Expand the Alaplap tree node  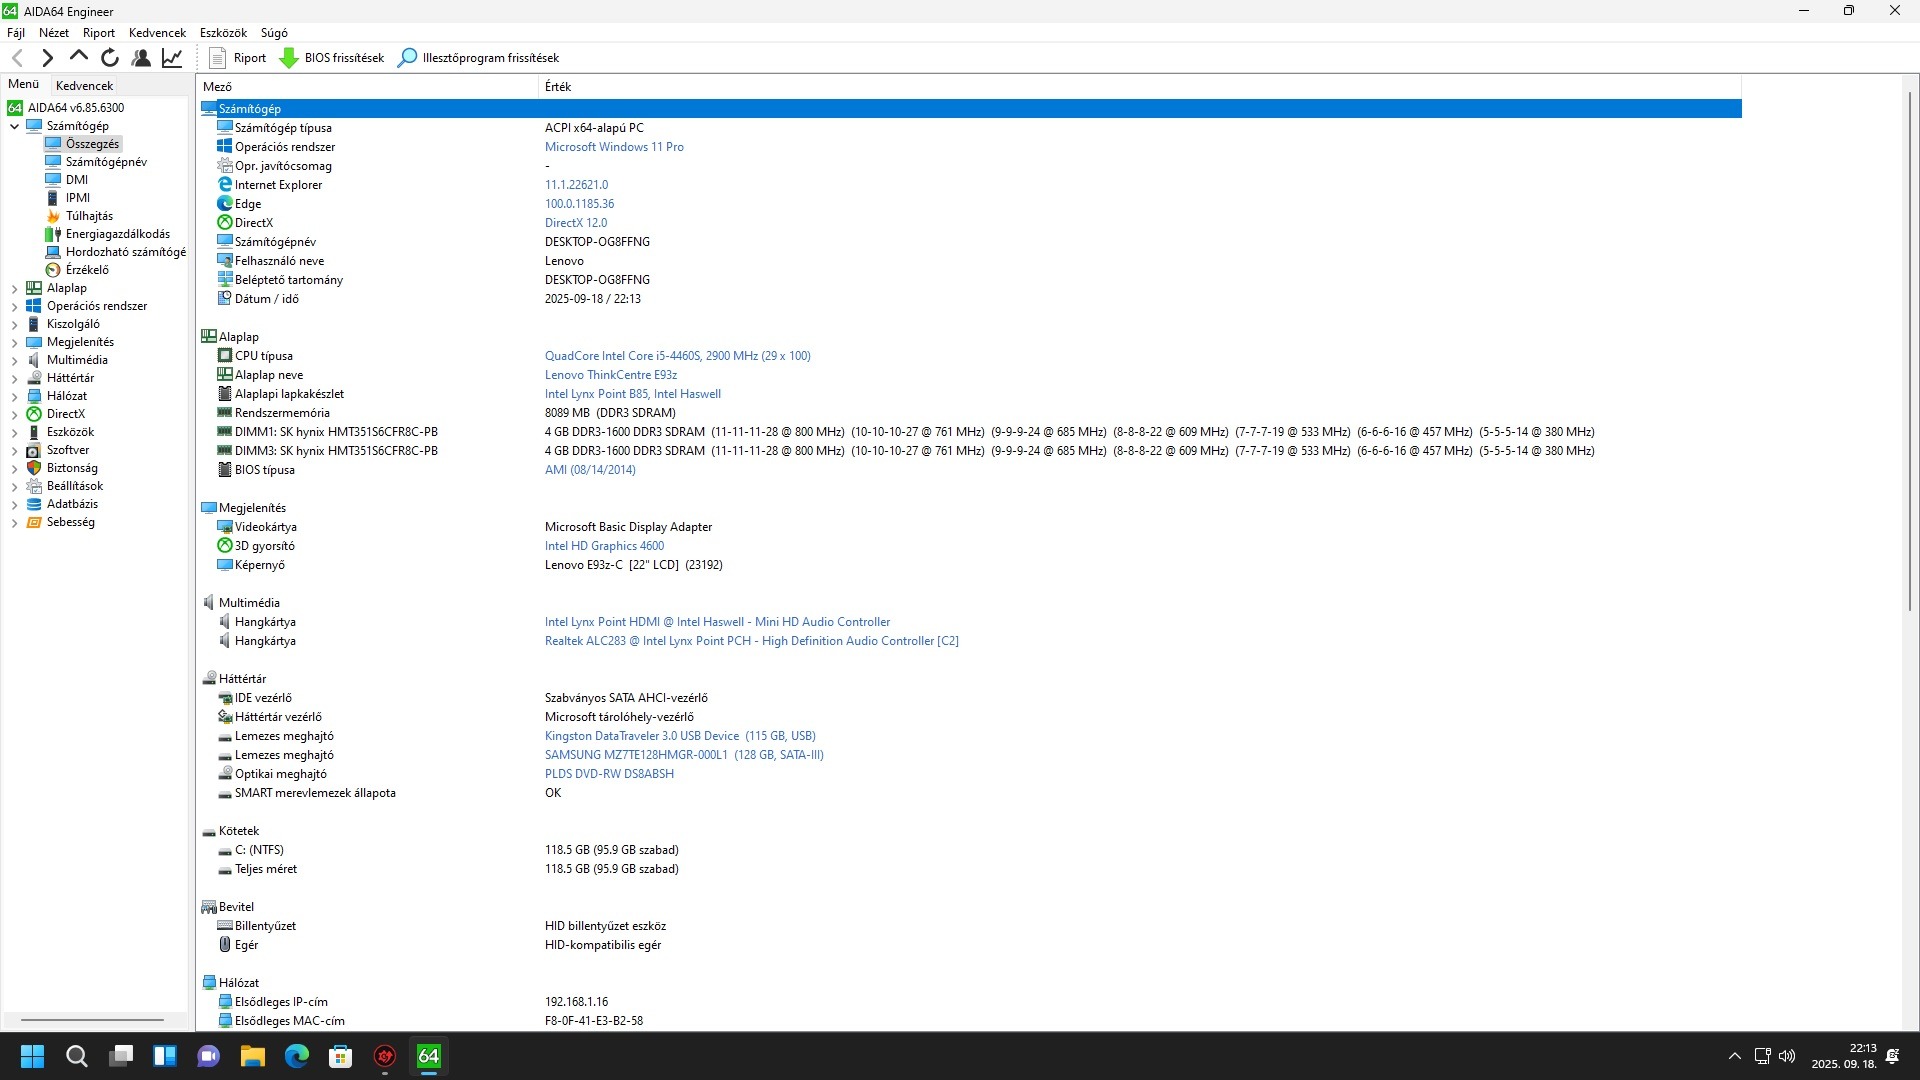point(14,288)
